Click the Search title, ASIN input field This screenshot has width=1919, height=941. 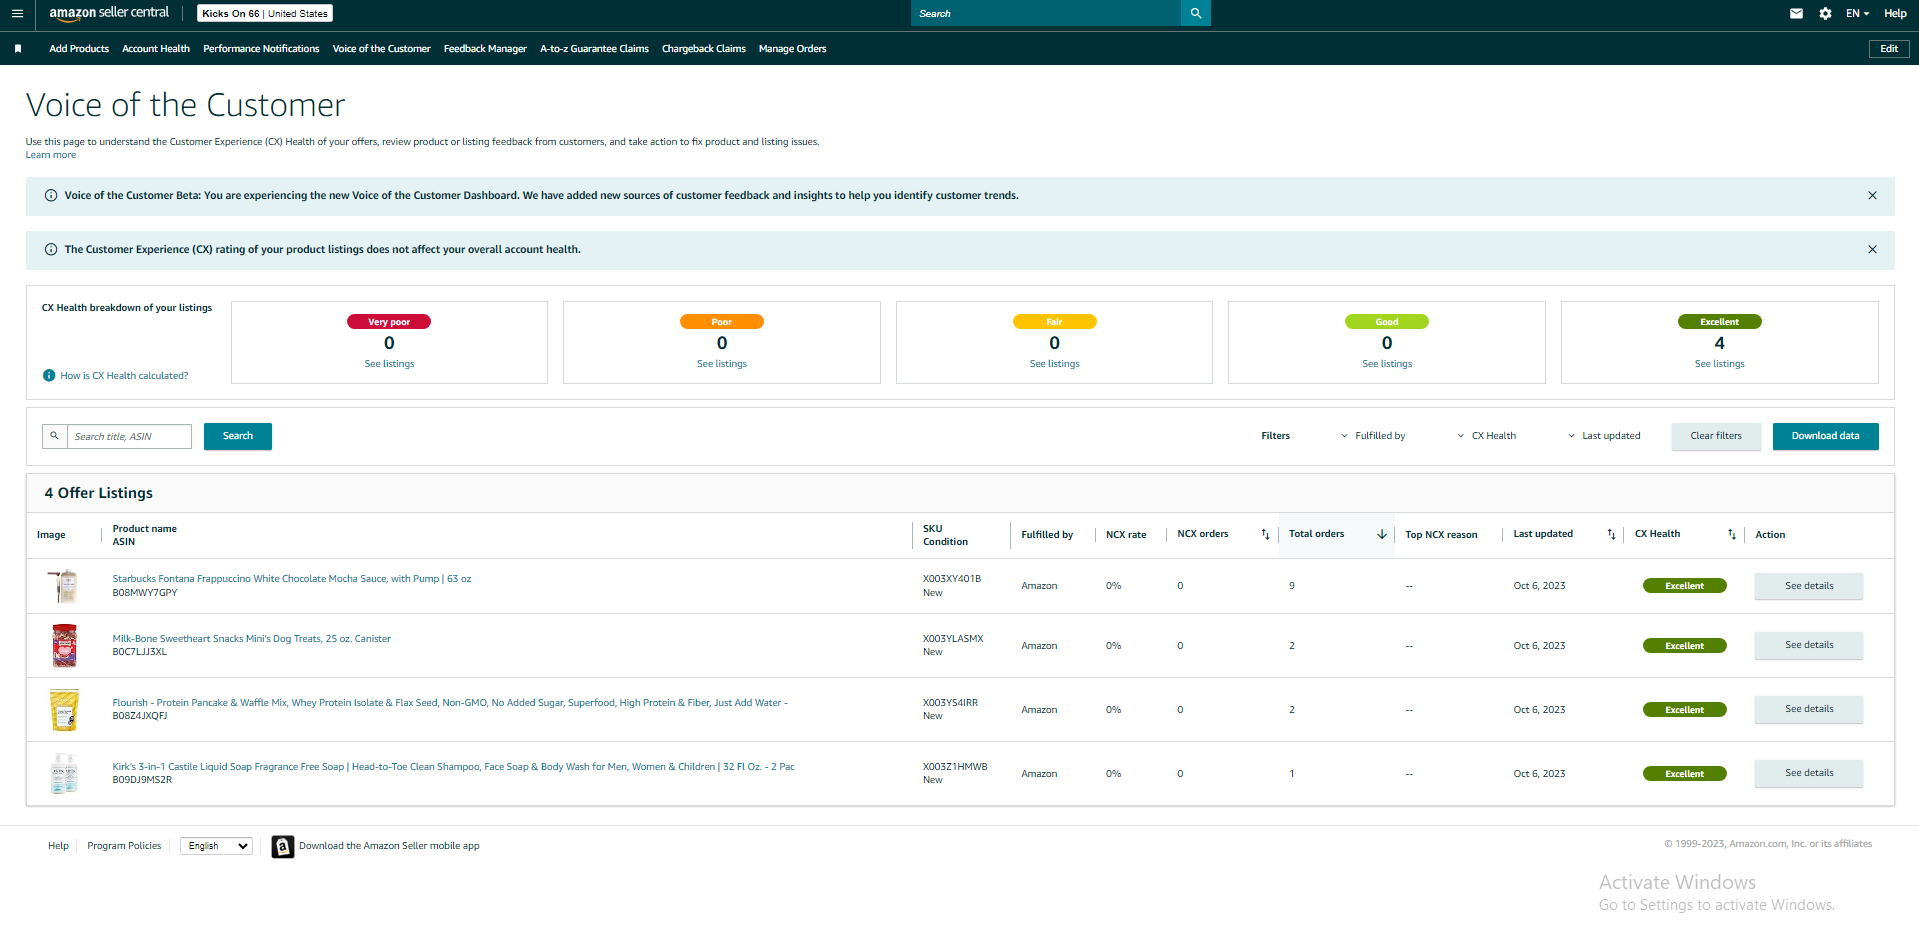tap(129, 436)
